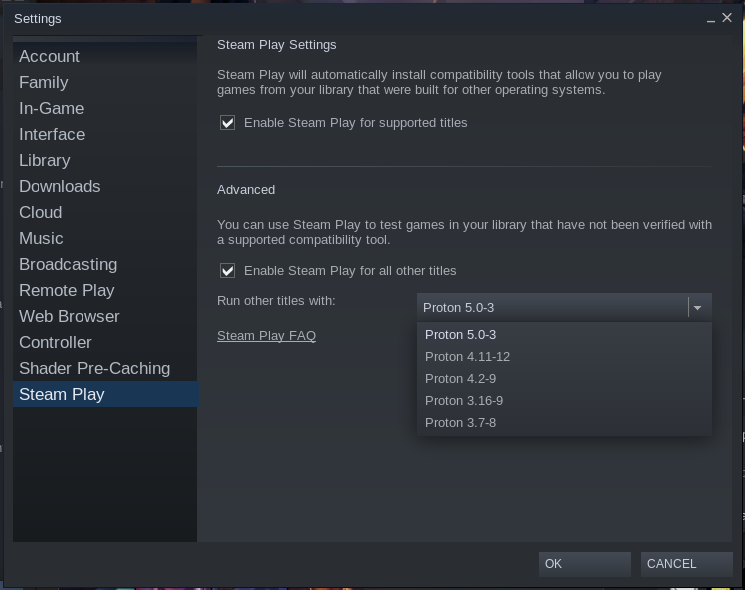The width and height of the screenshot is (745, 590).
Task: Minimize the Settings window
Action: (711, 19)
